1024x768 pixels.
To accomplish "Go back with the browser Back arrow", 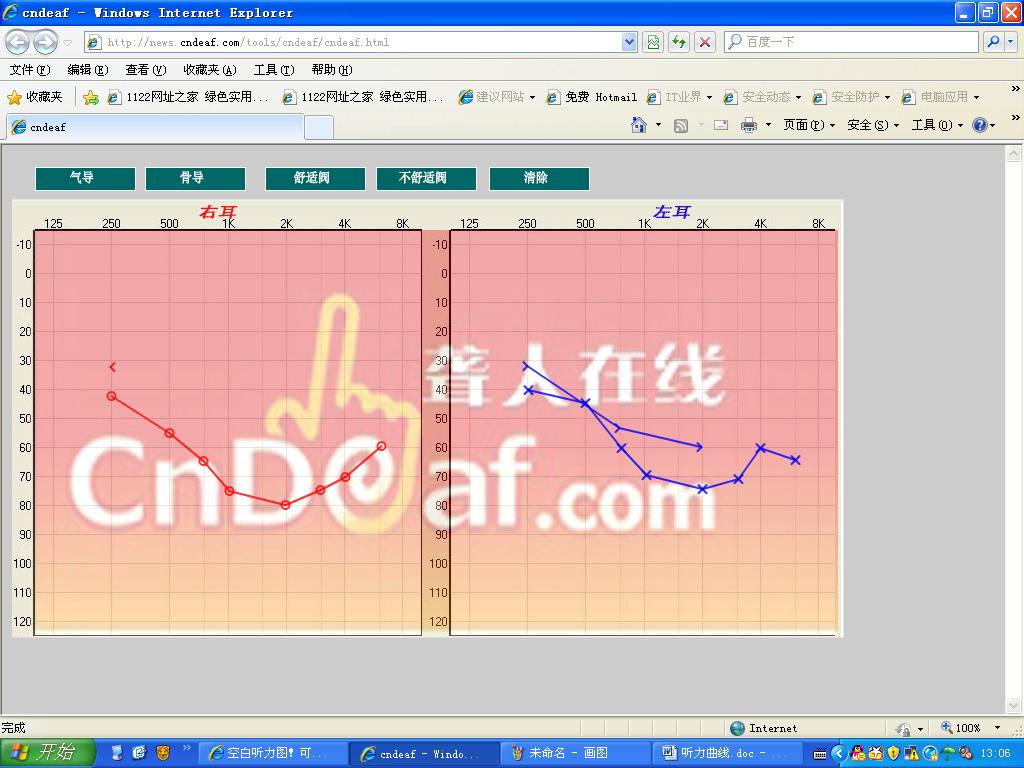I will coord(18,42).
